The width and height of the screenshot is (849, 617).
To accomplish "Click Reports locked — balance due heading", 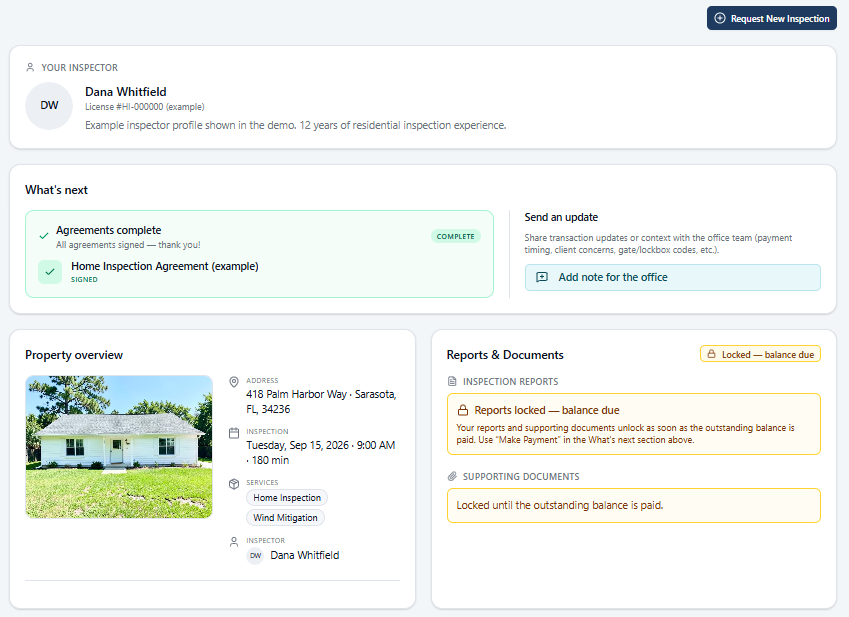I will [x=547, y=410].
